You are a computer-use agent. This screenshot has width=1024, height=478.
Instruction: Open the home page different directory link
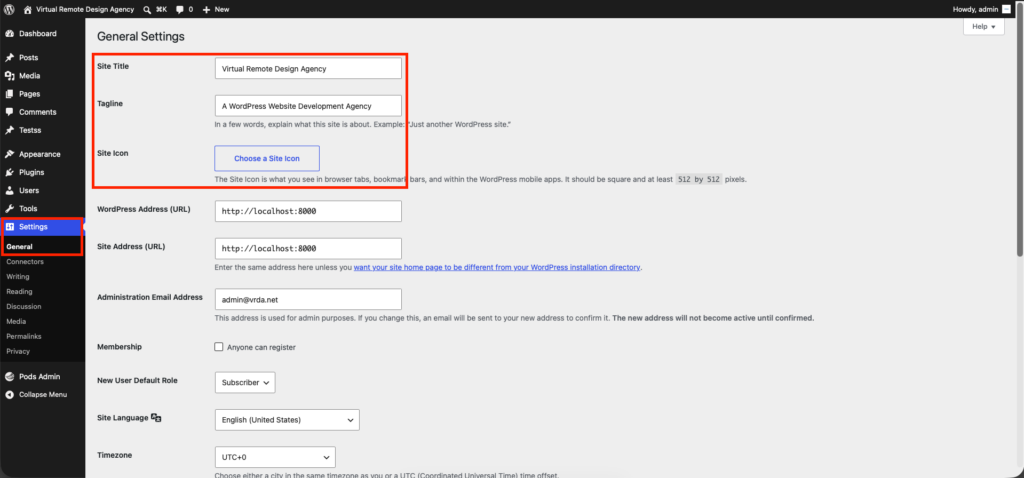click(x=497, y=267)
